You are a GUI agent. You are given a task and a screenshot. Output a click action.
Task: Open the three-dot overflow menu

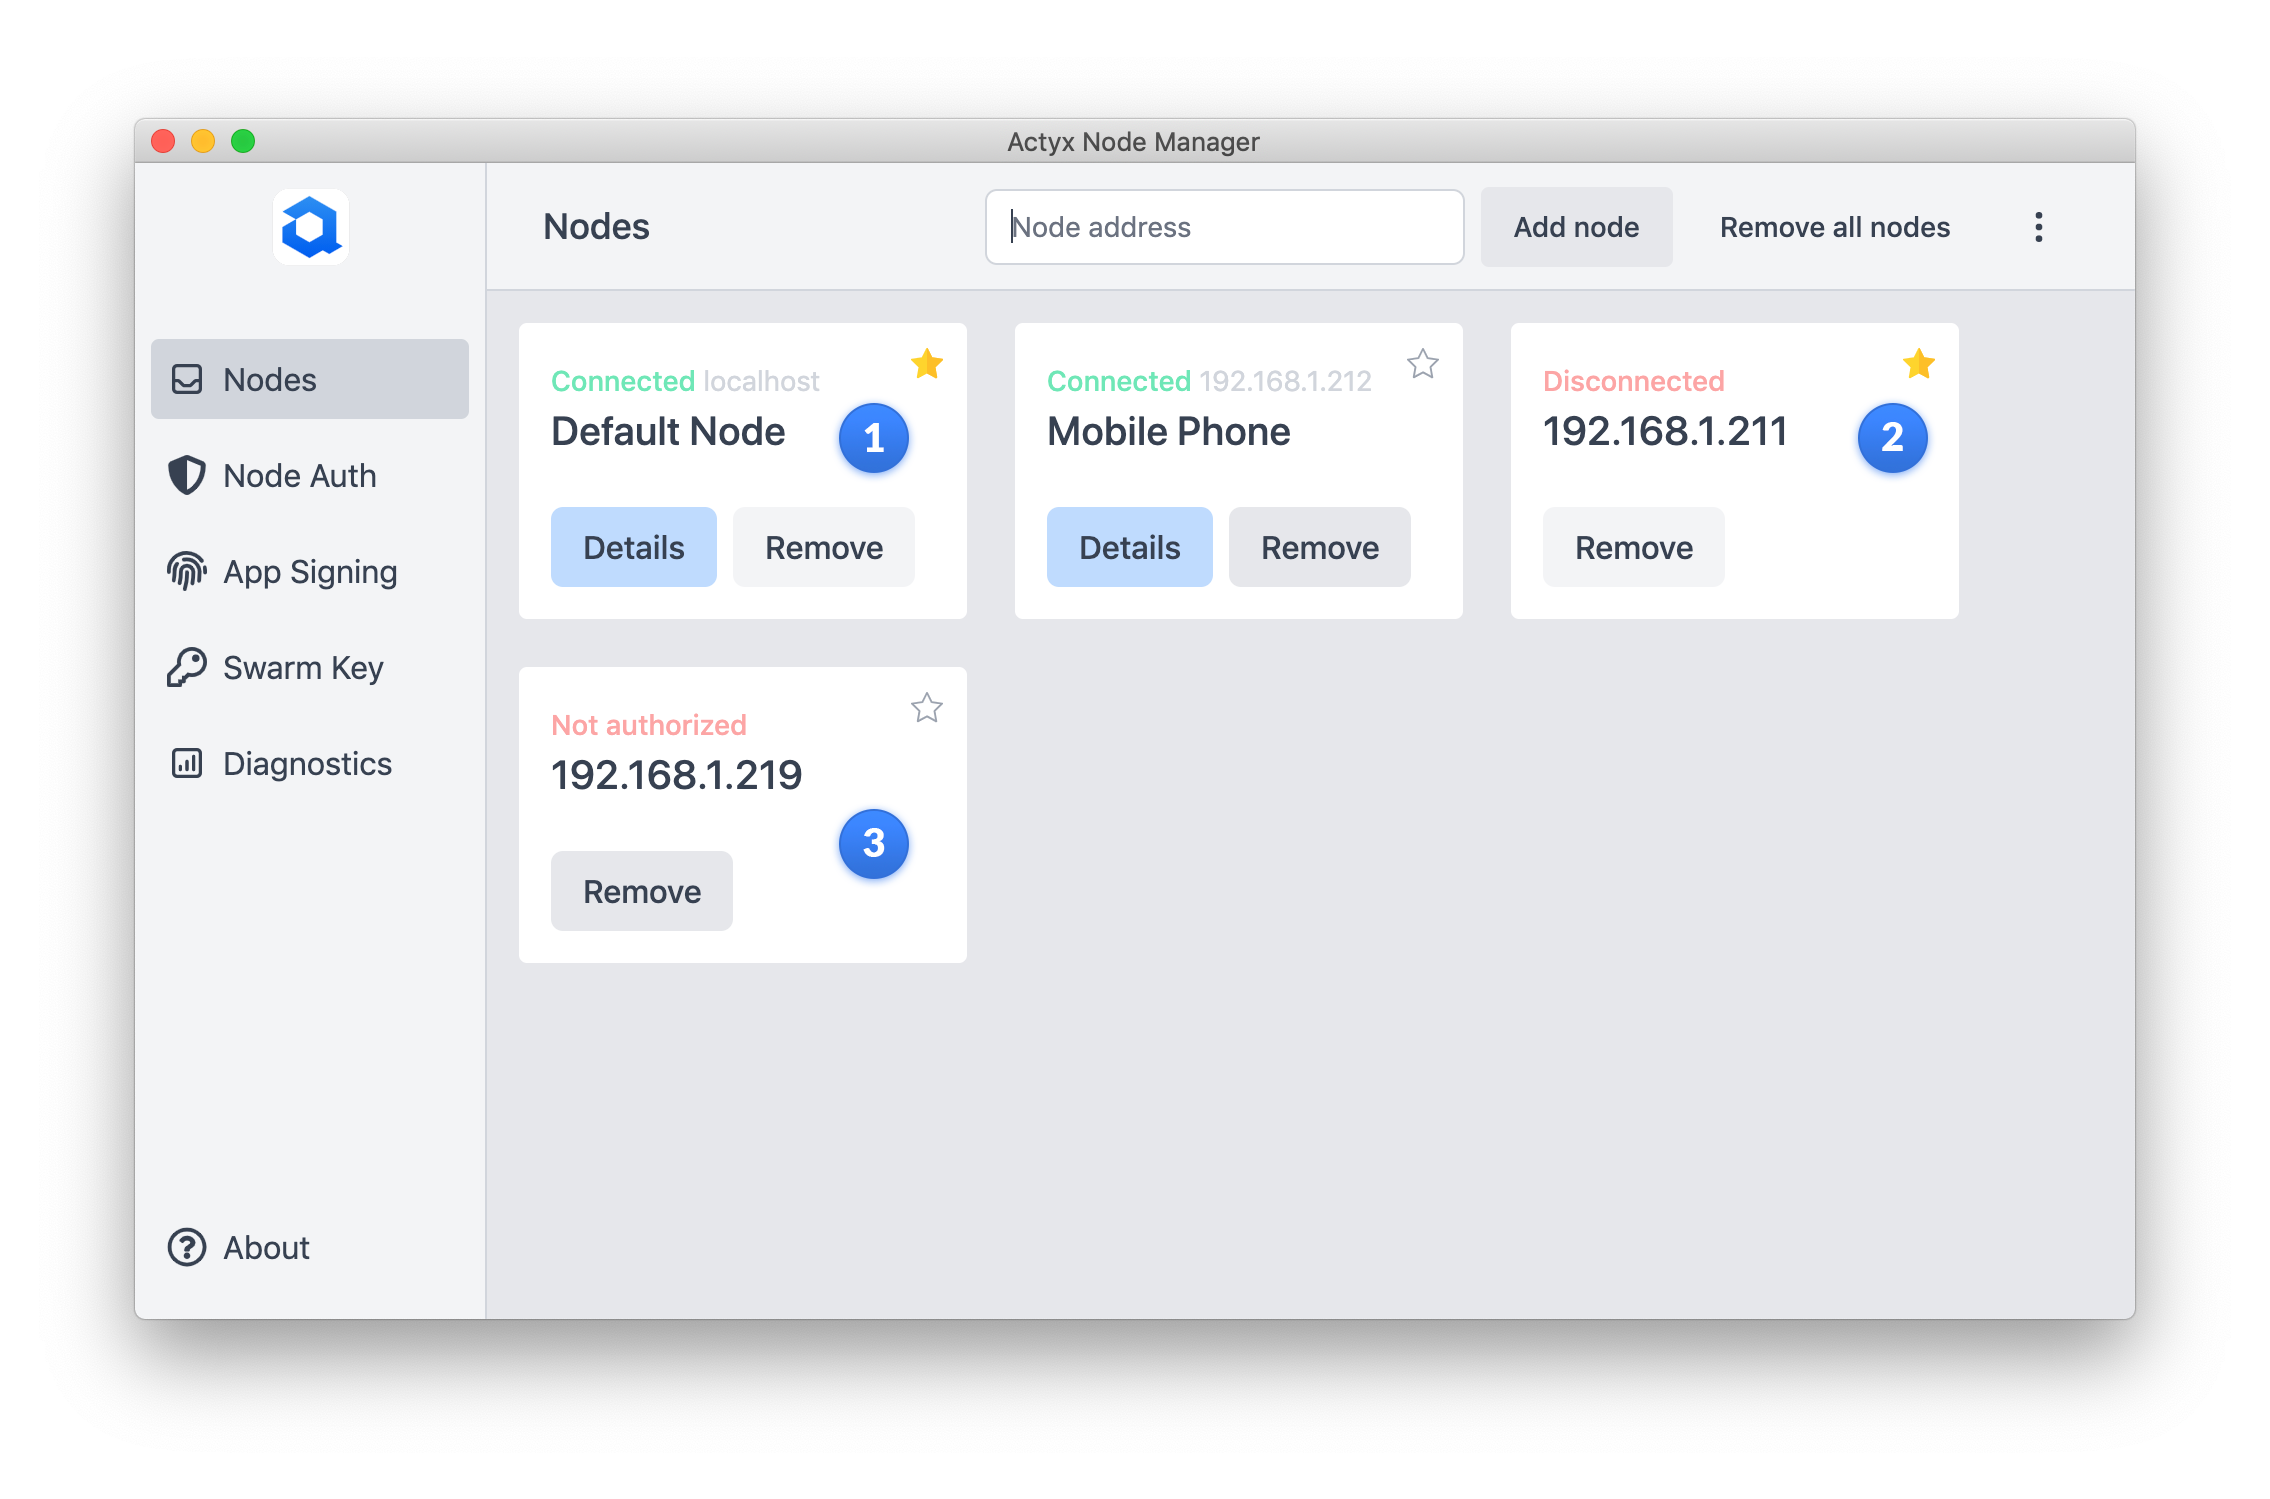[x=2037, y=227]
